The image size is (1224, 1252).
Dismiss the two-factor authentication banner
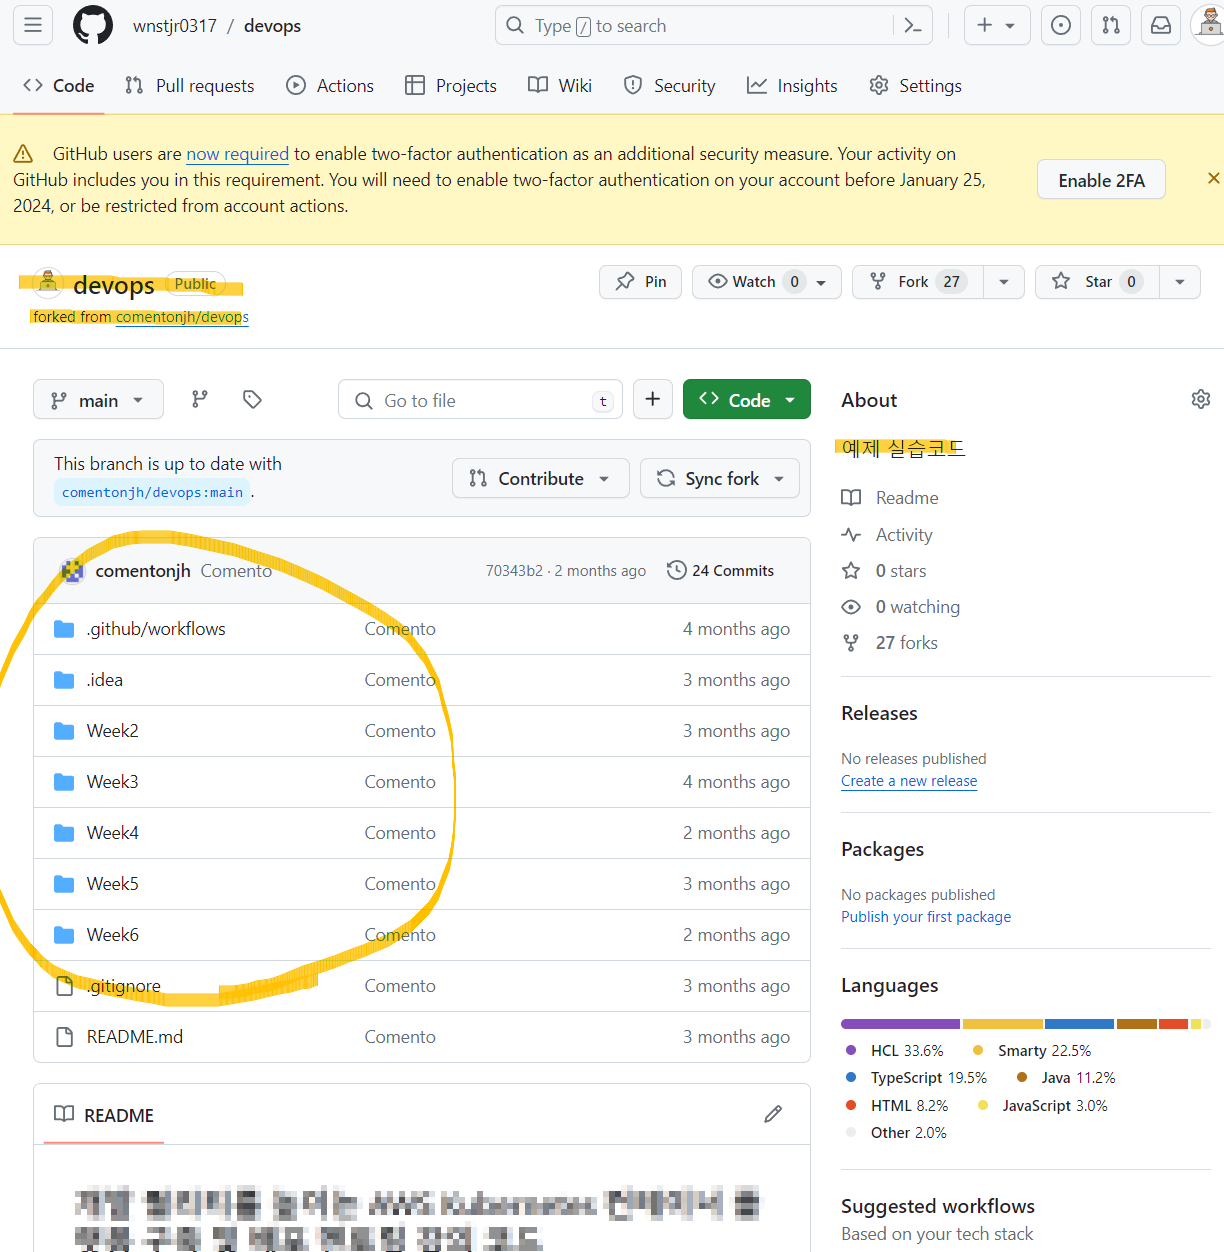(x=1213, y=178)
